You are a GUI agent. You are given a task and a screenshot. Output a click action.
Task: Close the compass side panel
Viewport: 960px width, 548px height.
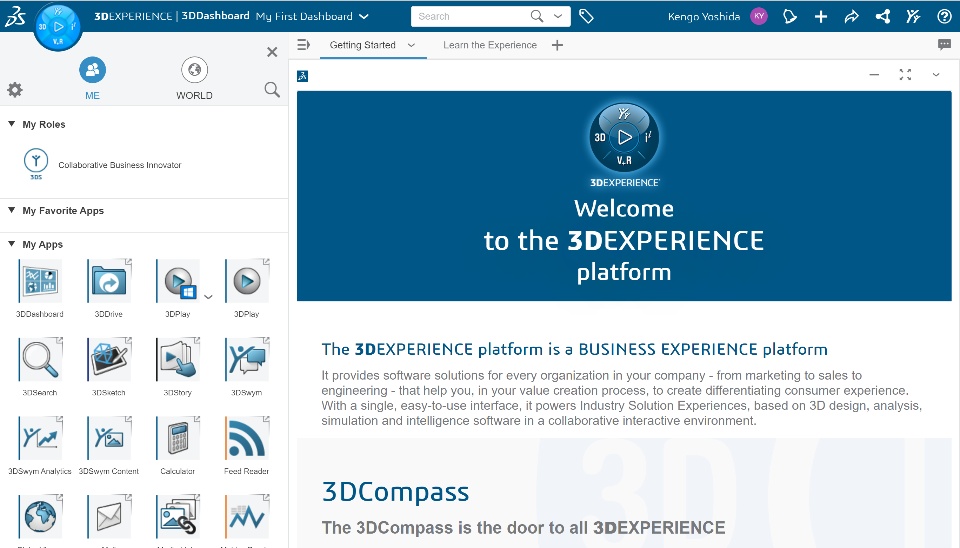point(272,52)
